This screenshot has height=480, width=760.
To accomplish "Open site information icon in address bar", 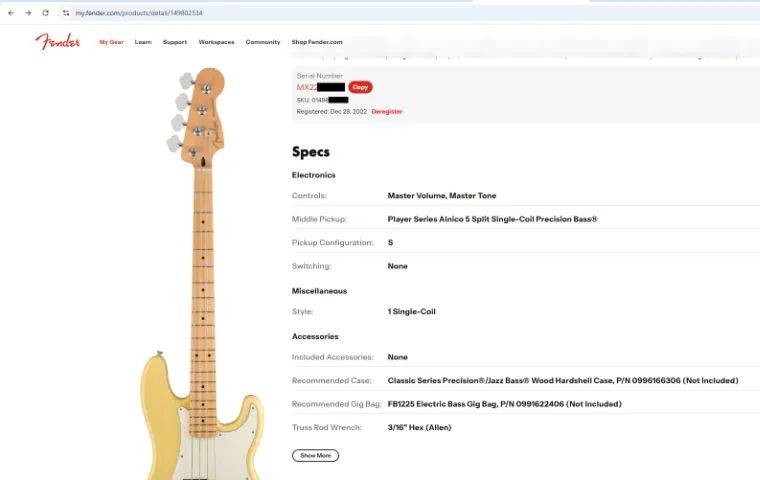I will click(66, 13).
